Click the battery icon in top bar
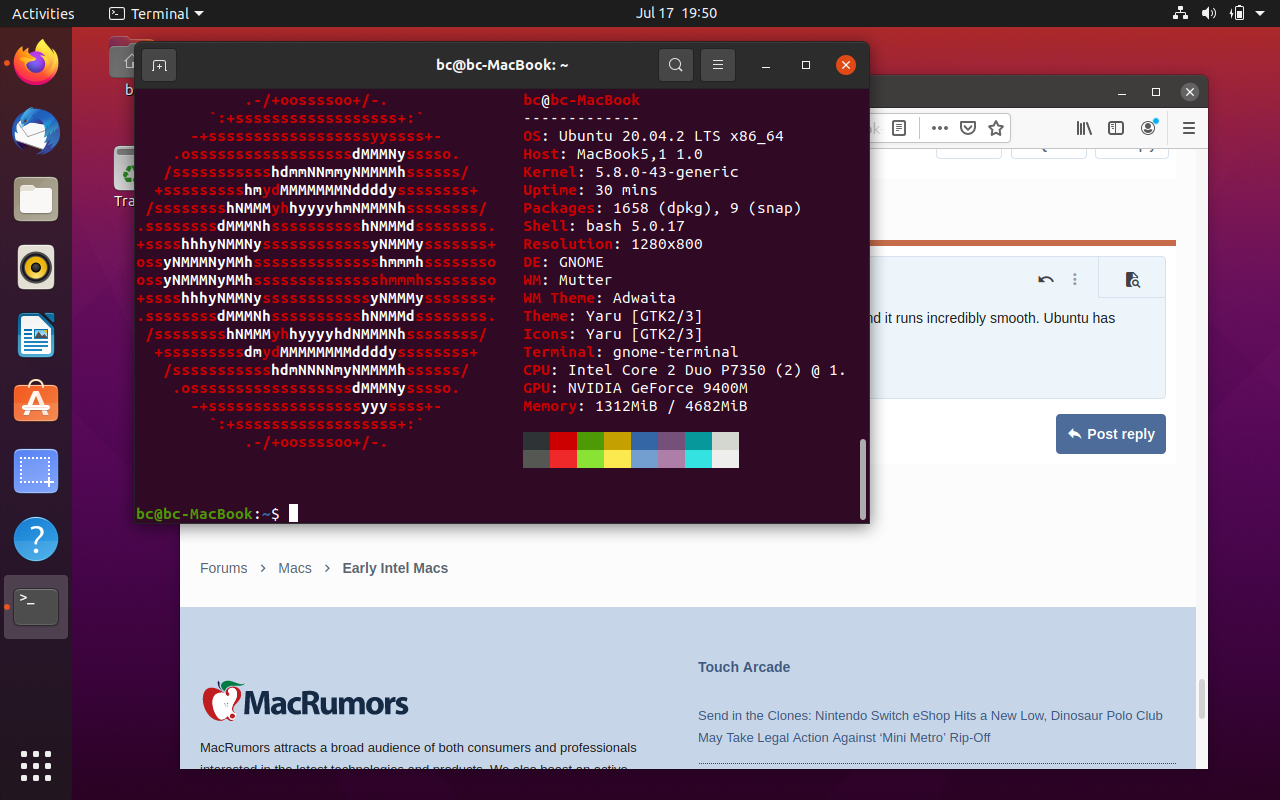Image resolution: width=1280 pixels, height=800 pixels. [1238, 13]
